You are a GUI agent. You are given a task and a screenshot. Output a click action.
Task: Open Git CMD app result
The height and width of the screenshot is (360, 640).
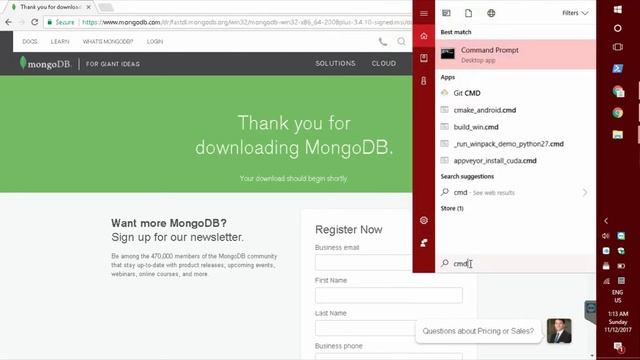(515, 93)
